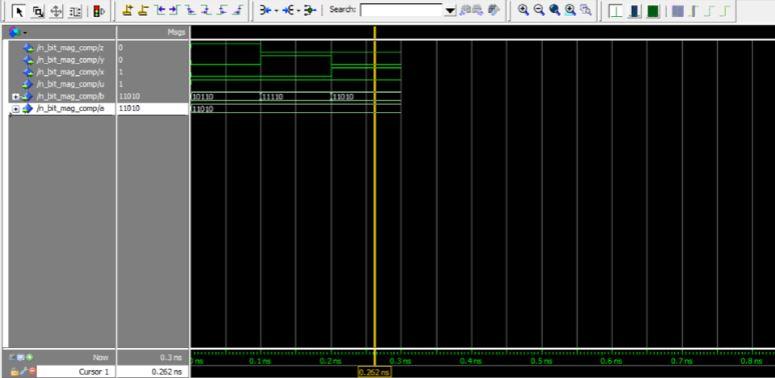This screenshot has height=378, width=775.
Task: Click the Zoom Out magnifier icon
Action: (x=539, y=10)
